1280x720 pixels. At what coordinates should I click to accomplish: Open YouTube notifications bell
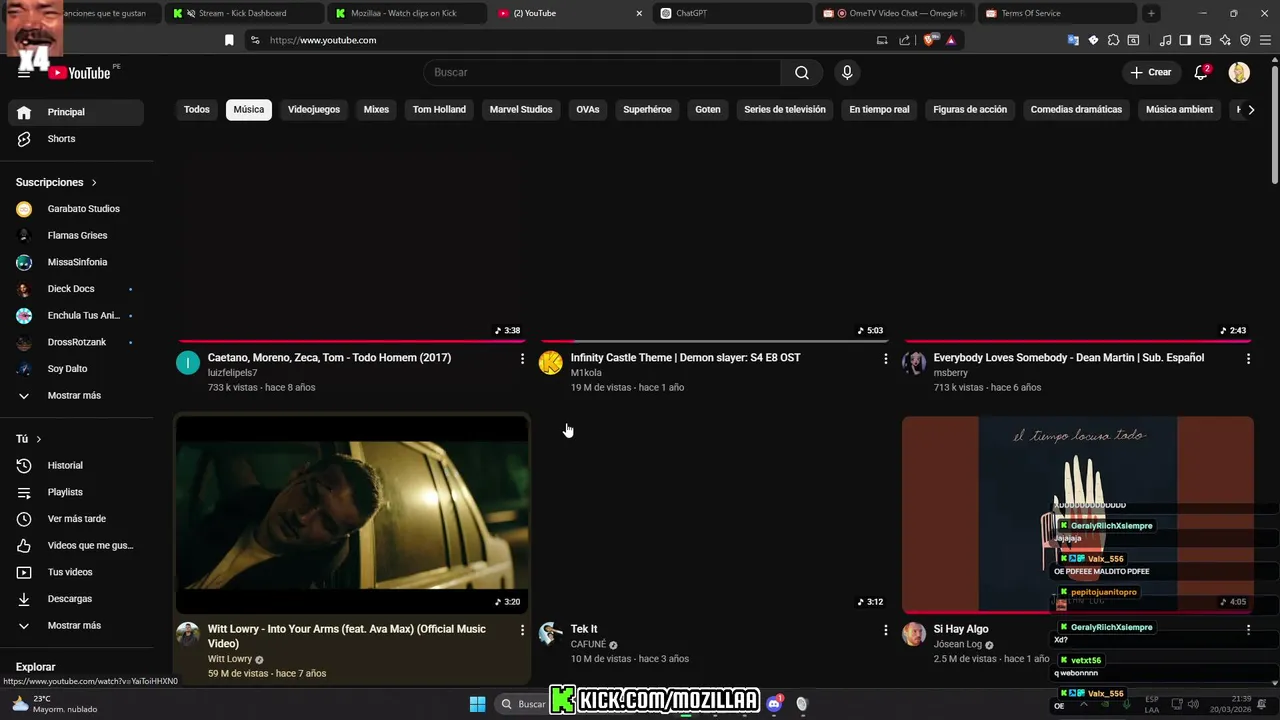(1201, 72)
